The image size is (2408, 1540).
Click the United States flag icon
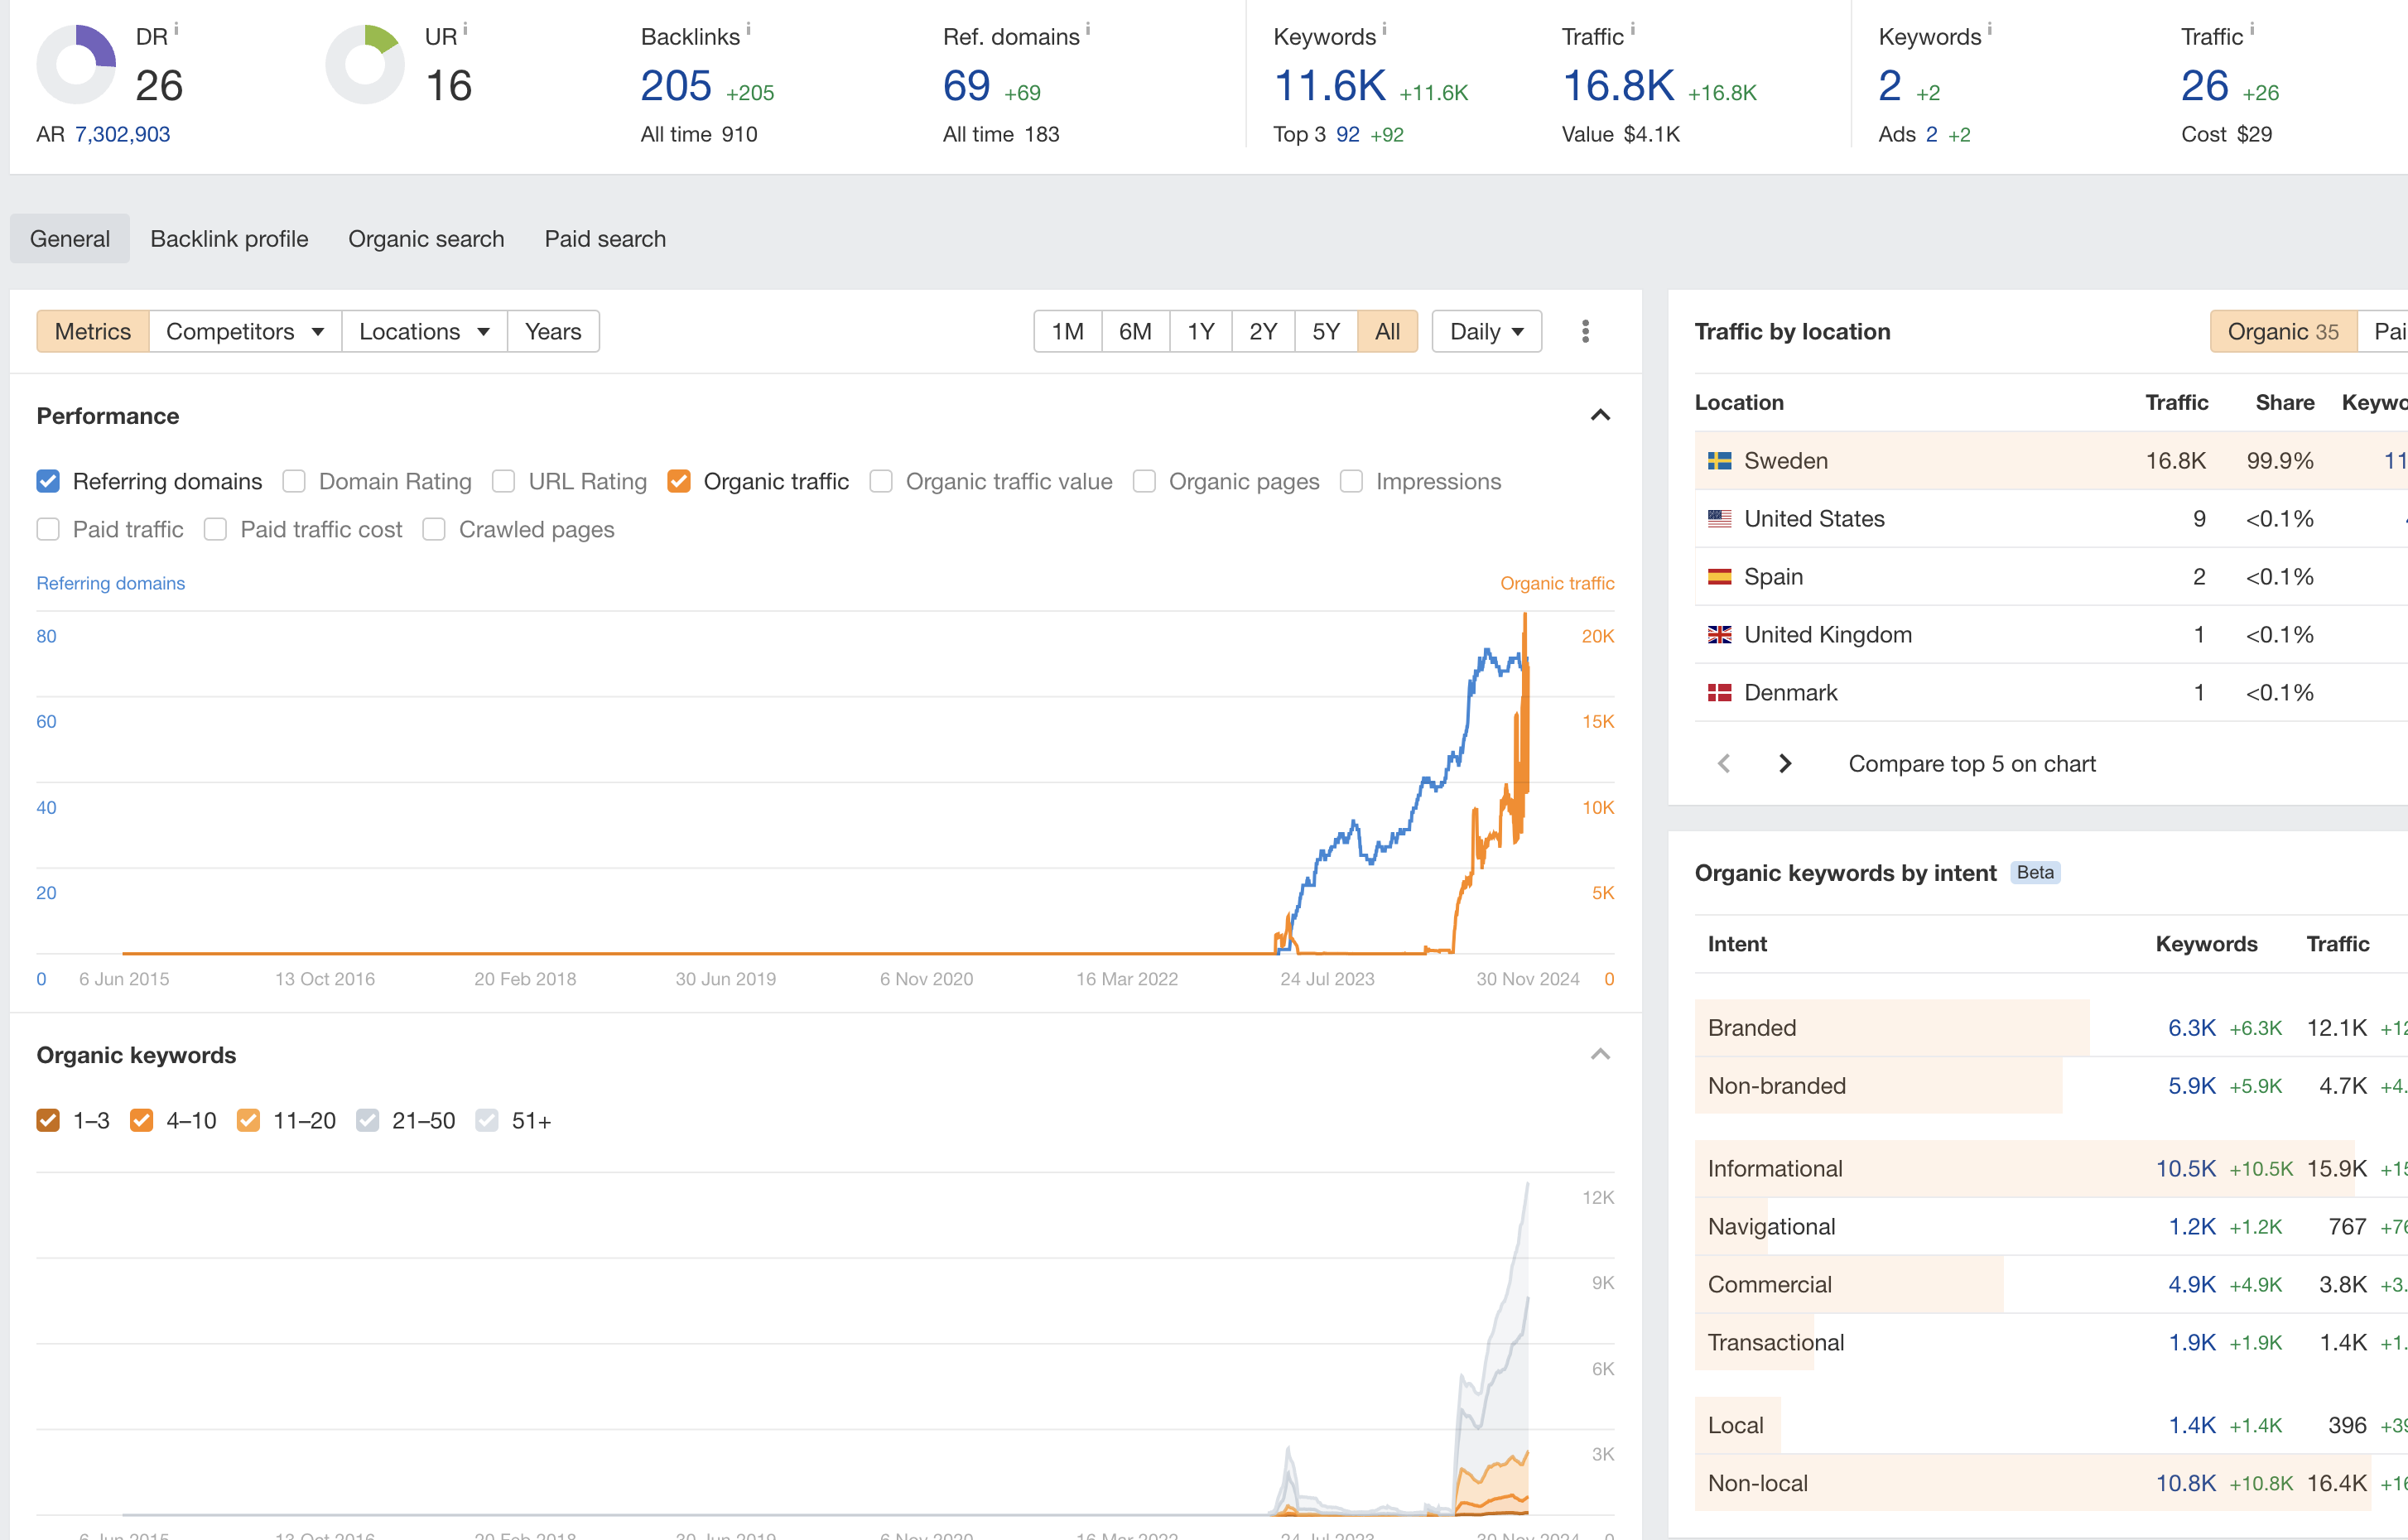pyautogui.click(x=1719, y=519)
